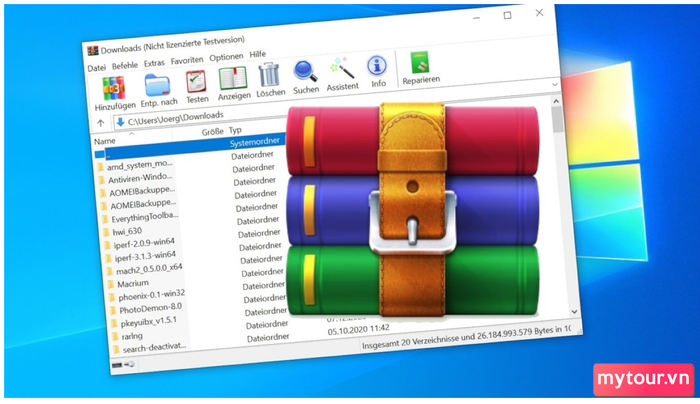
Task: Select the search-deactivat... folder
Action: (x=154, y=347)
